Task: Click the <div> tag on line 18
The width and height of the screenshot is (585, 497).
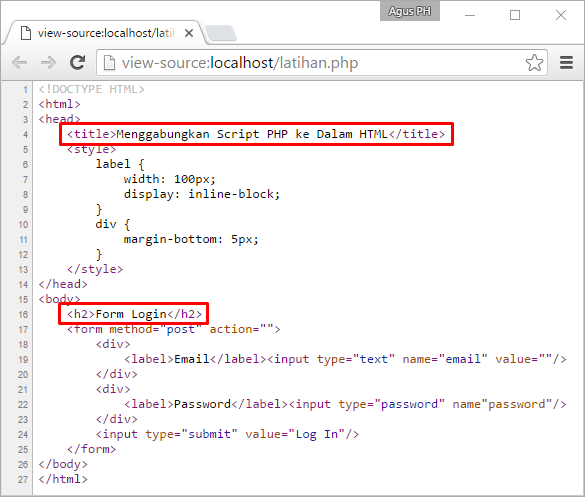Action: point(113,344)
